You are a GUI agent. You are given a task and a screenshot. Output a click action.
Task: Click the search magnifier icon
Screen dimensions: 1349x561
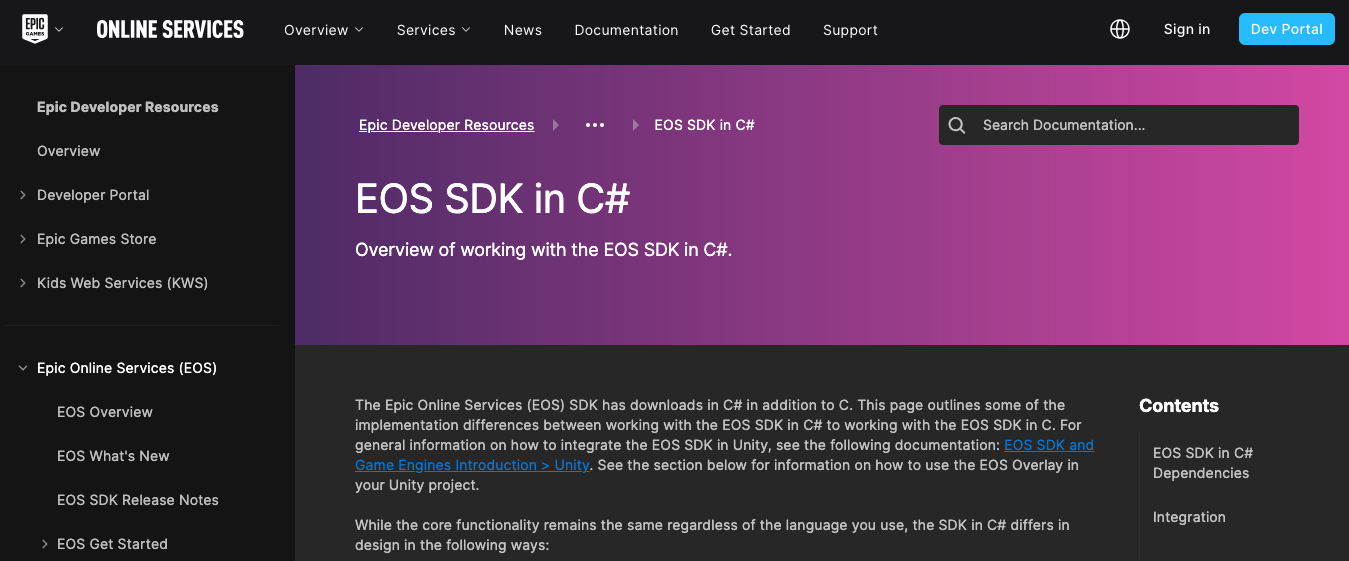pos(957,125)
